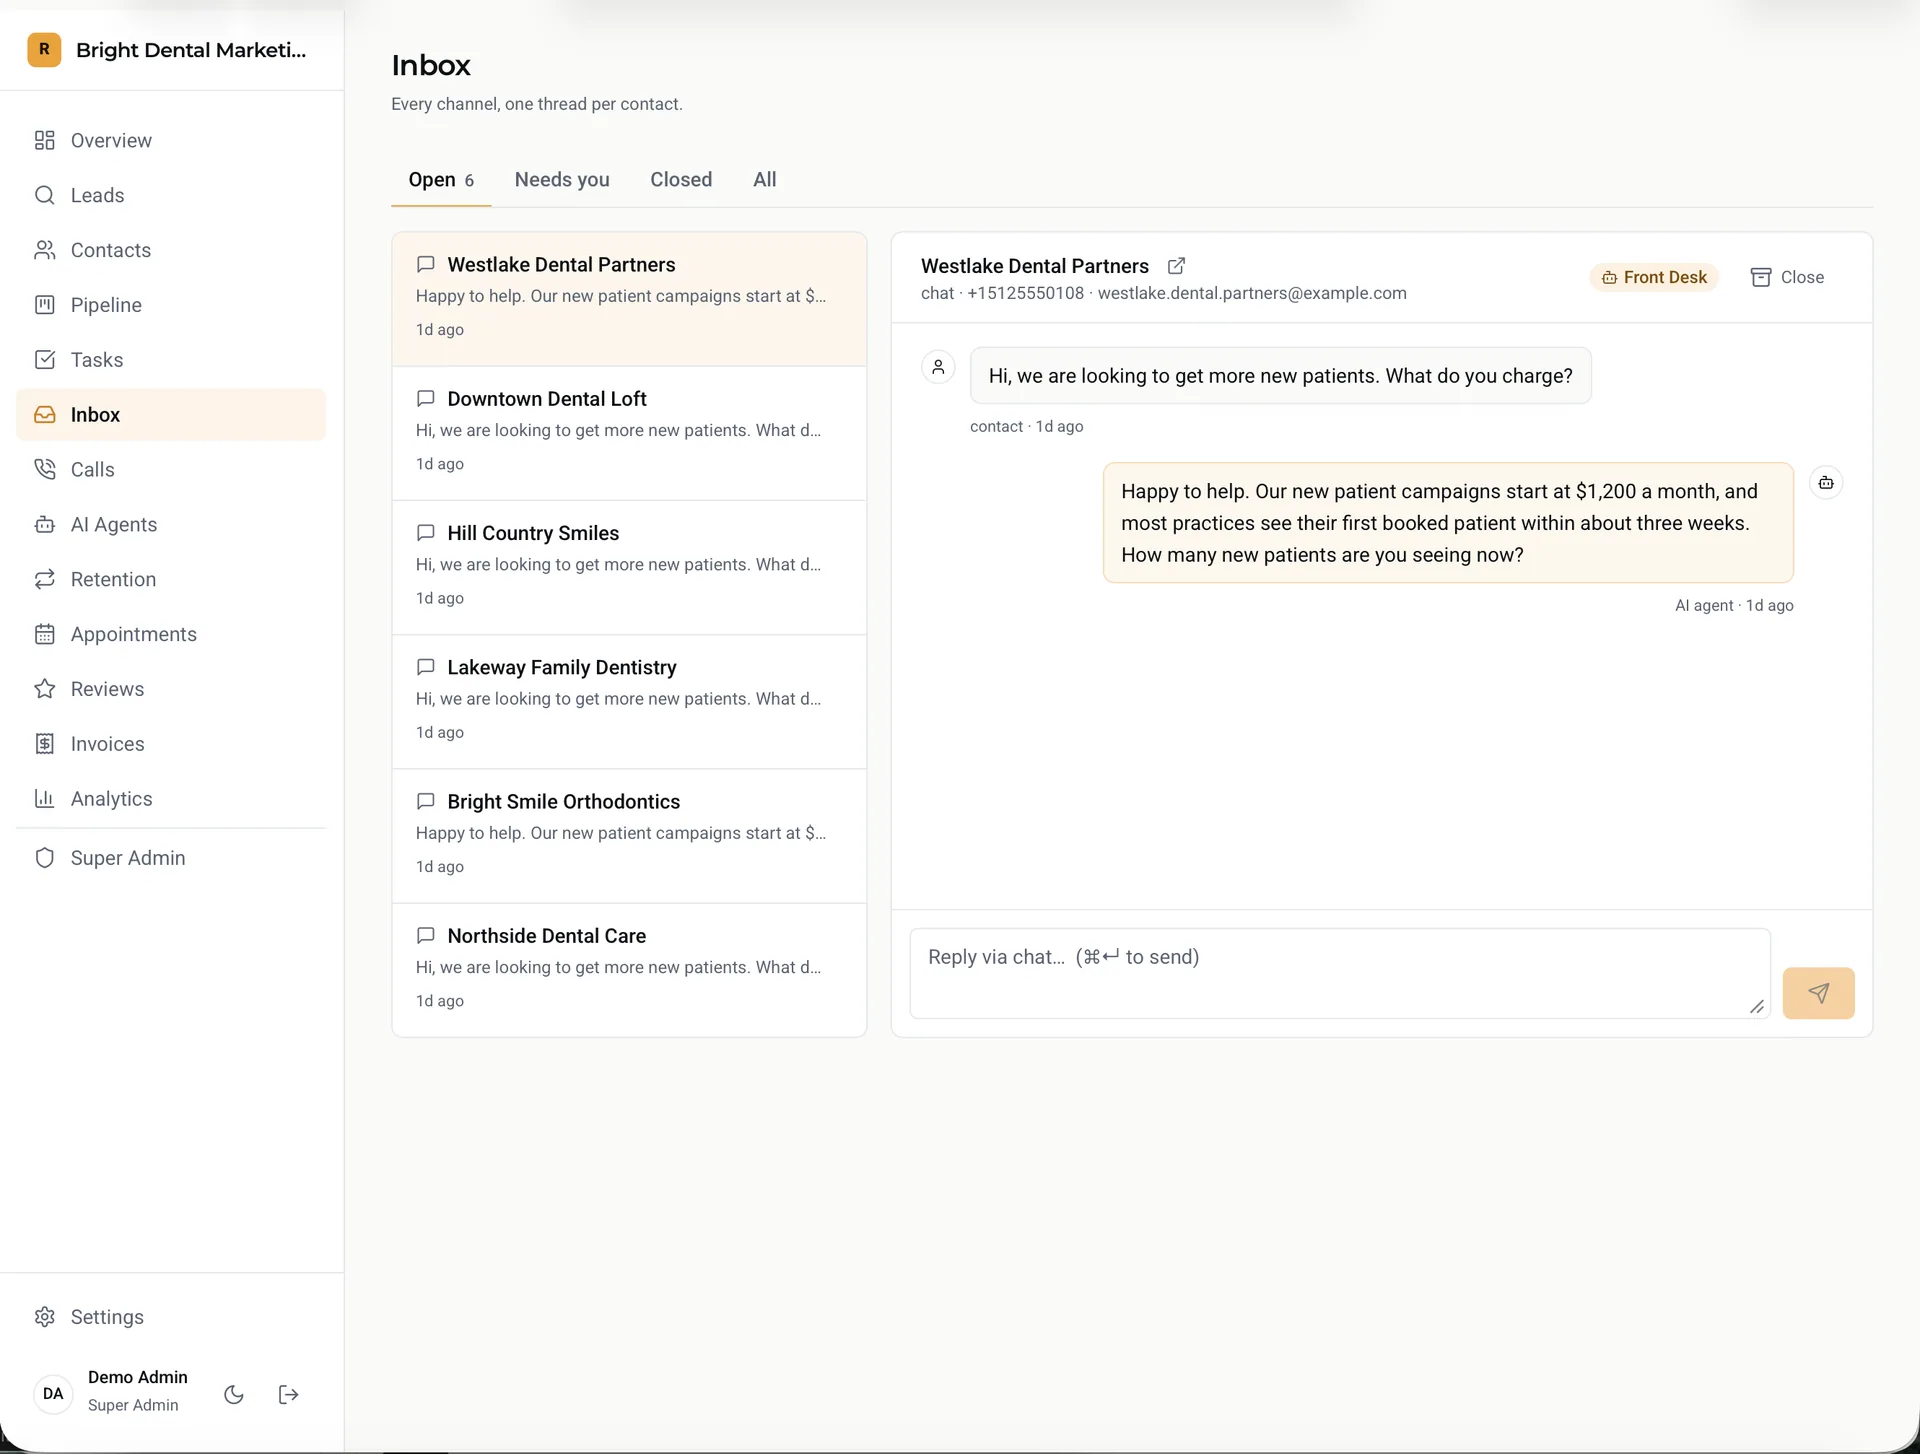This screenshot has width=1920, height=1454.
Task: Click the Front Desk agent badge
Action: (1654, 277)
